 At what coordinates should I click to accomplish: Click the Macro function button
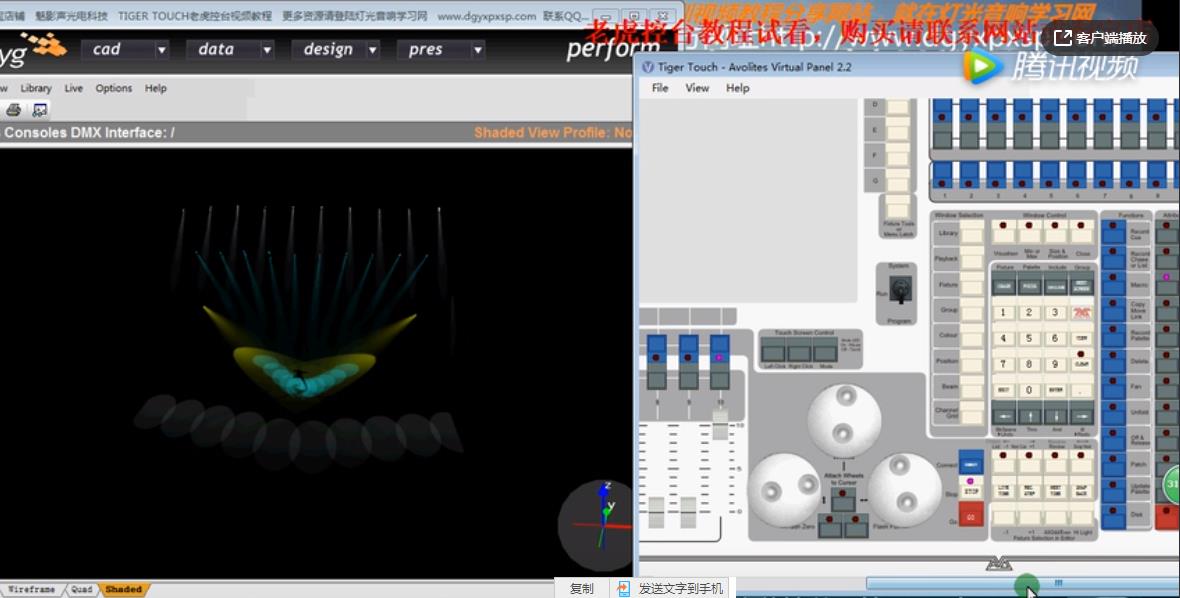[x=1114, y=285]
